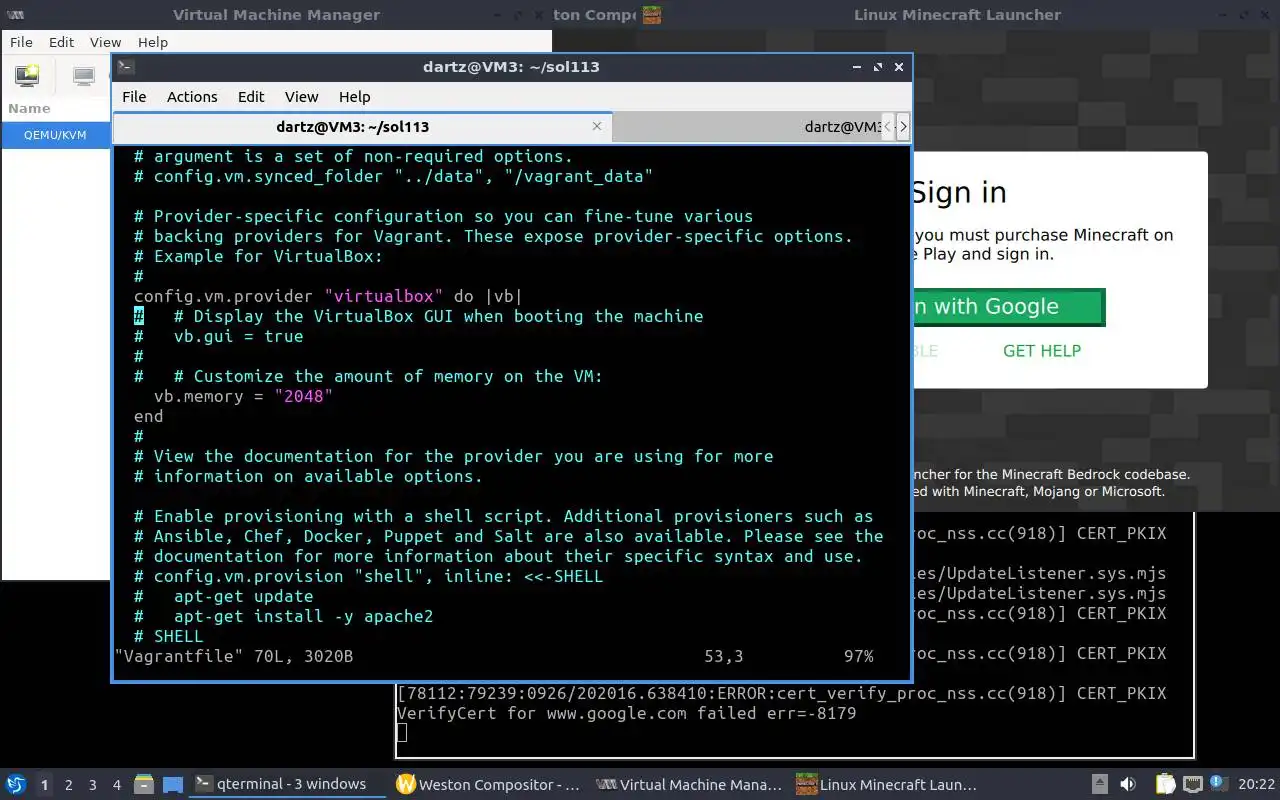The height and width of the screenshot is (800, 1280).
Task: Click the new virtual machine icon in Virtual Machine Manager
Action: 27,75
